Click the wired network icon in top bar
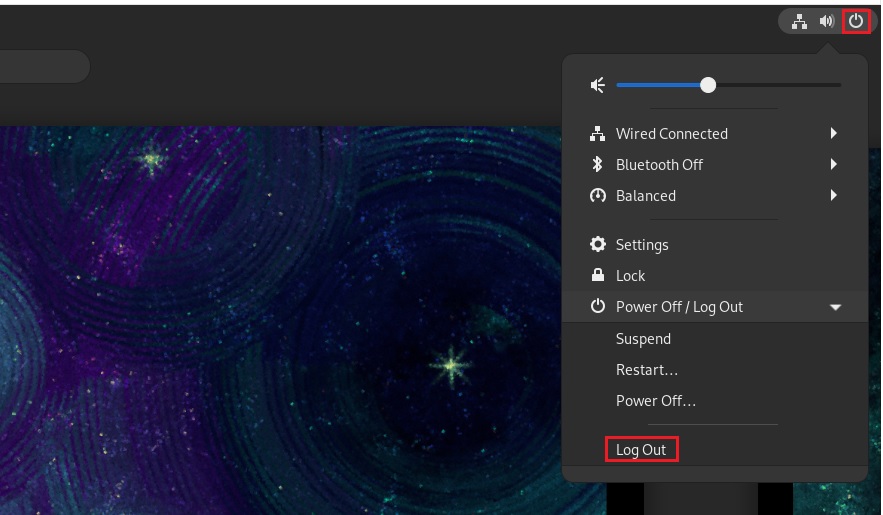The image size is (883, 515). 799,21
